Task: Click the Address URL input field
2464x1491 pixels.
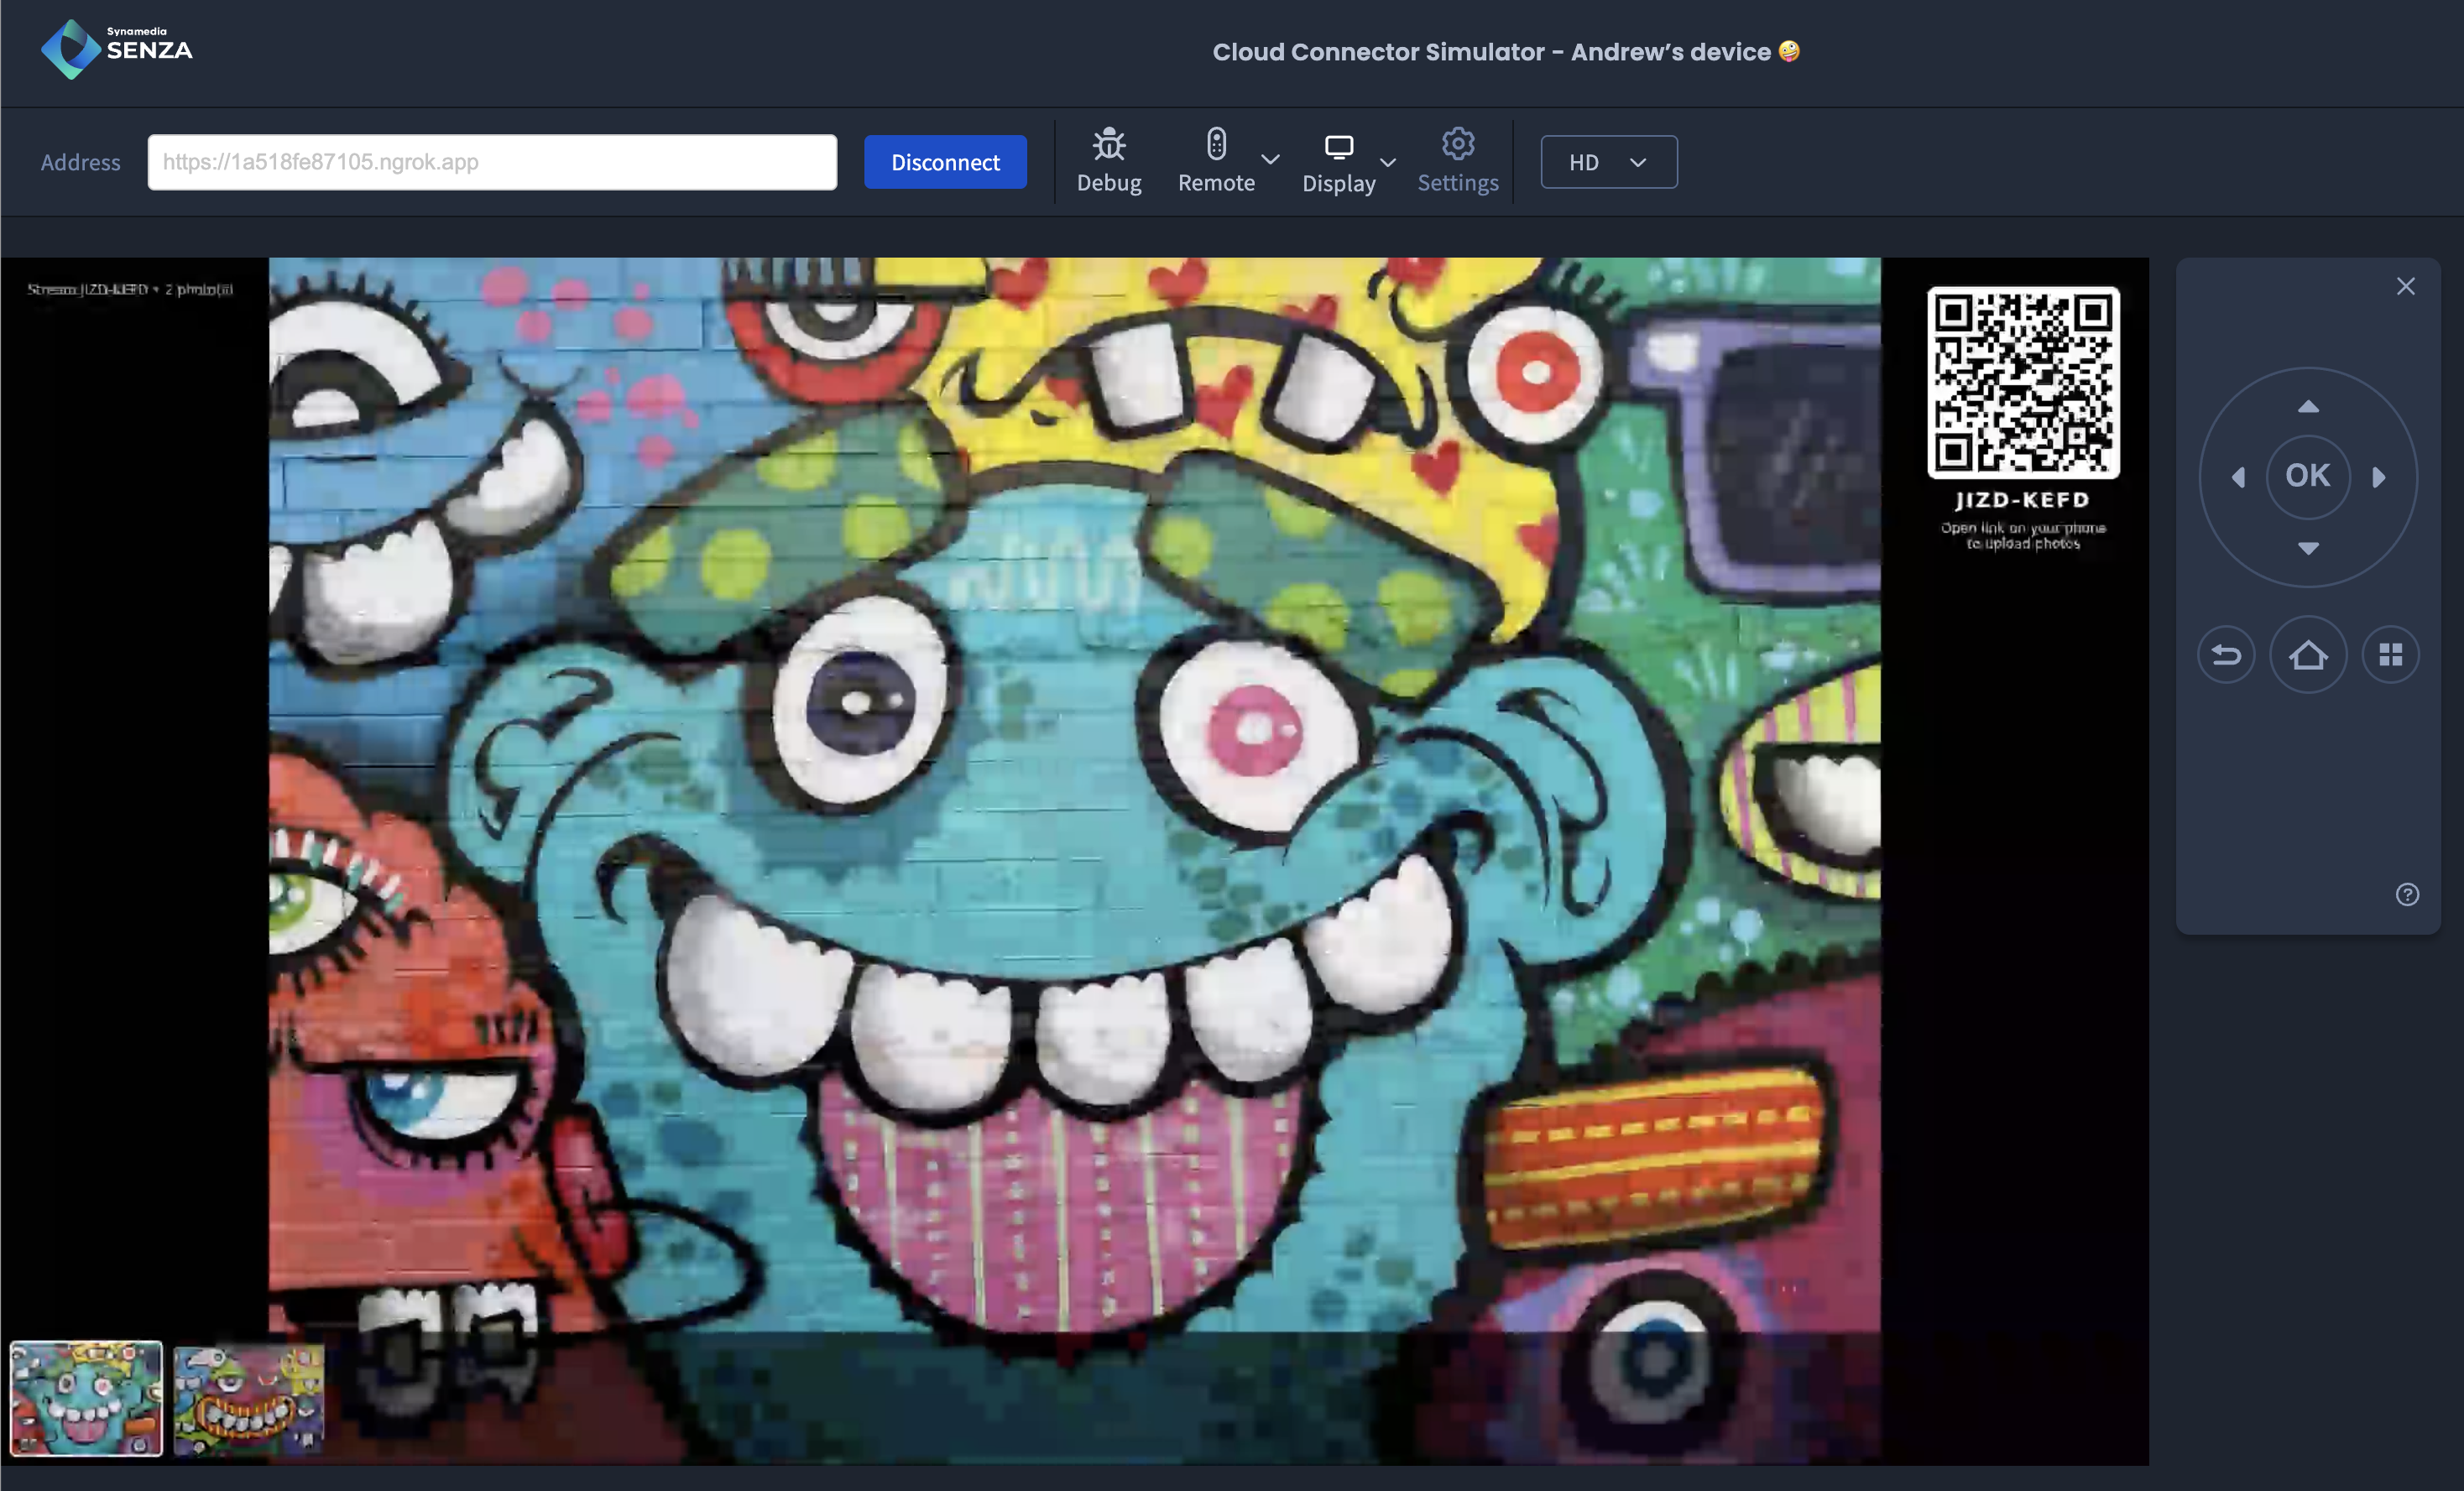Action: (492, 162)
